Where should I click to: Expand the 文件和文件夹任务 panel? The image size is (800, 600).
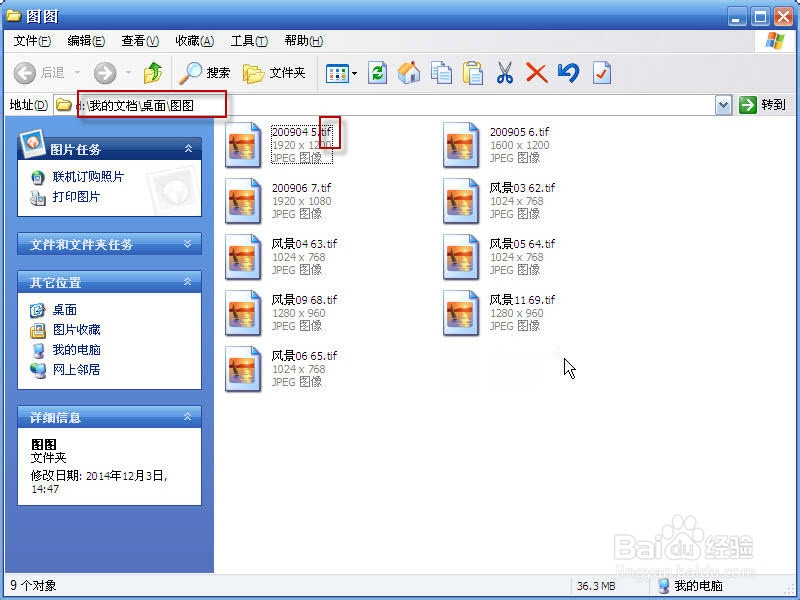coord(188,244)
